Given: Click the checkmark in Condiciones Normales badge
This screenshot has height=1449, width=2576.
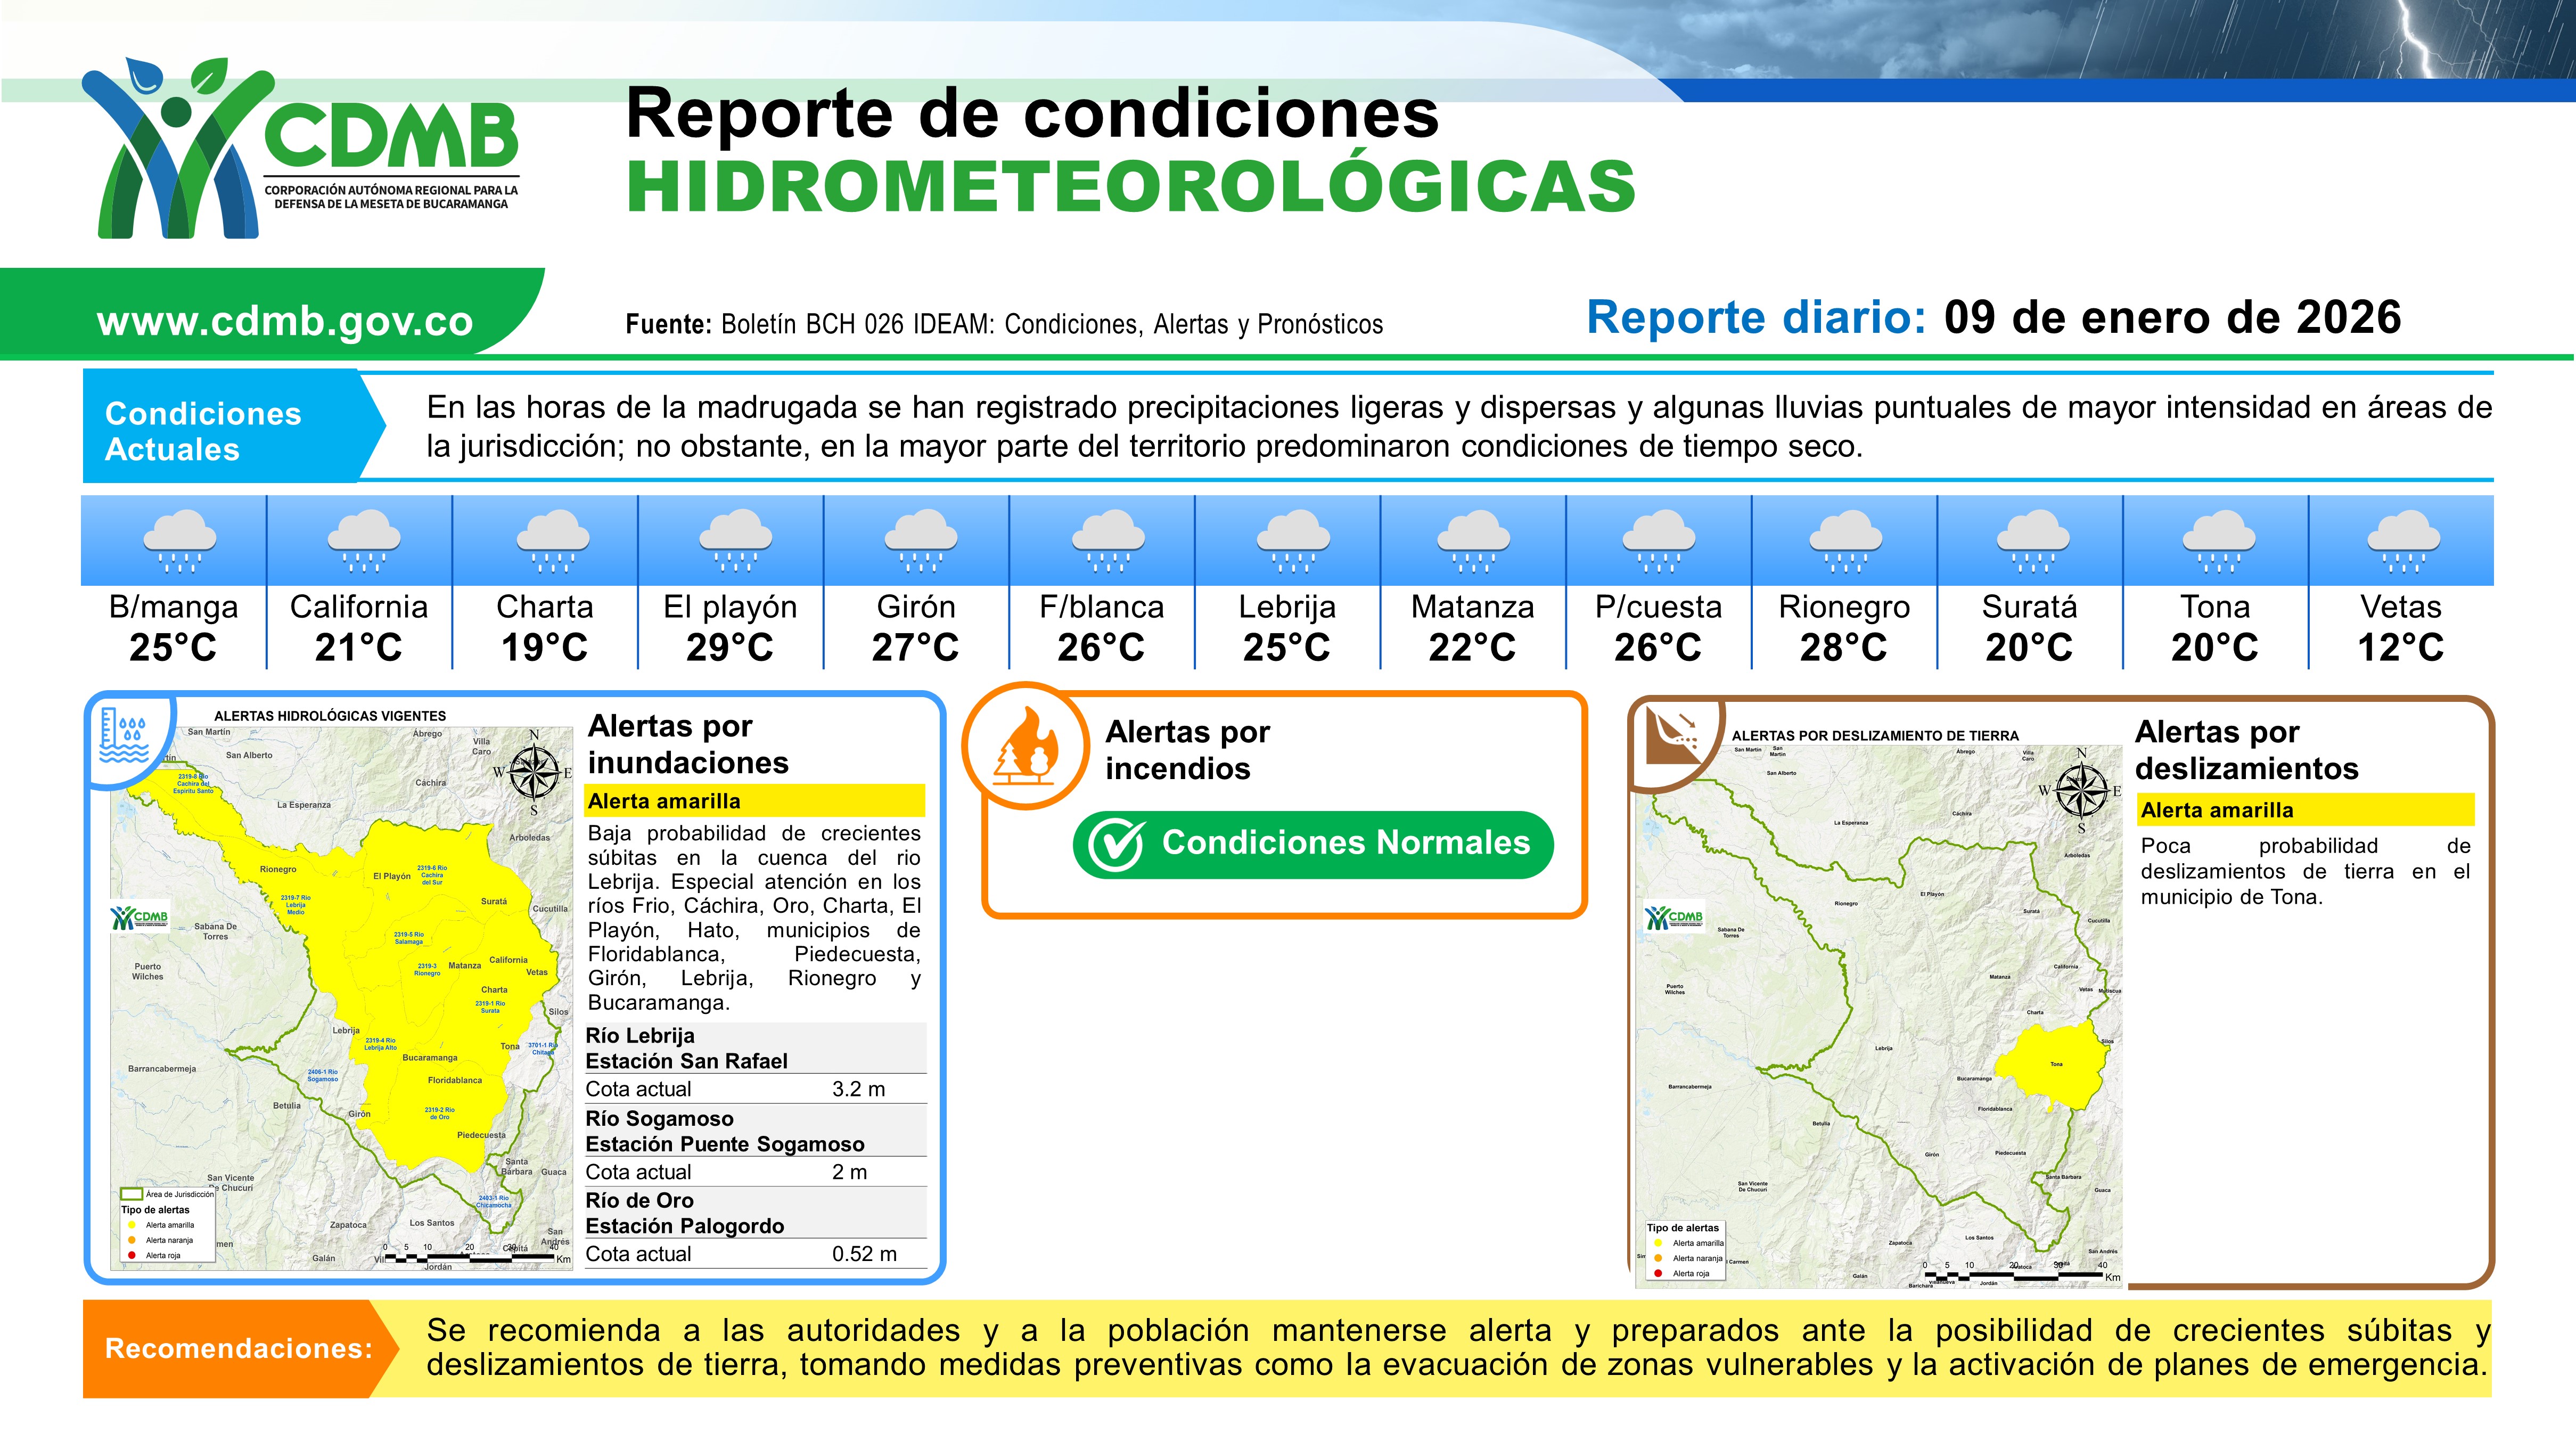Looking at the screenshot, I should (x=1115, y=845).
